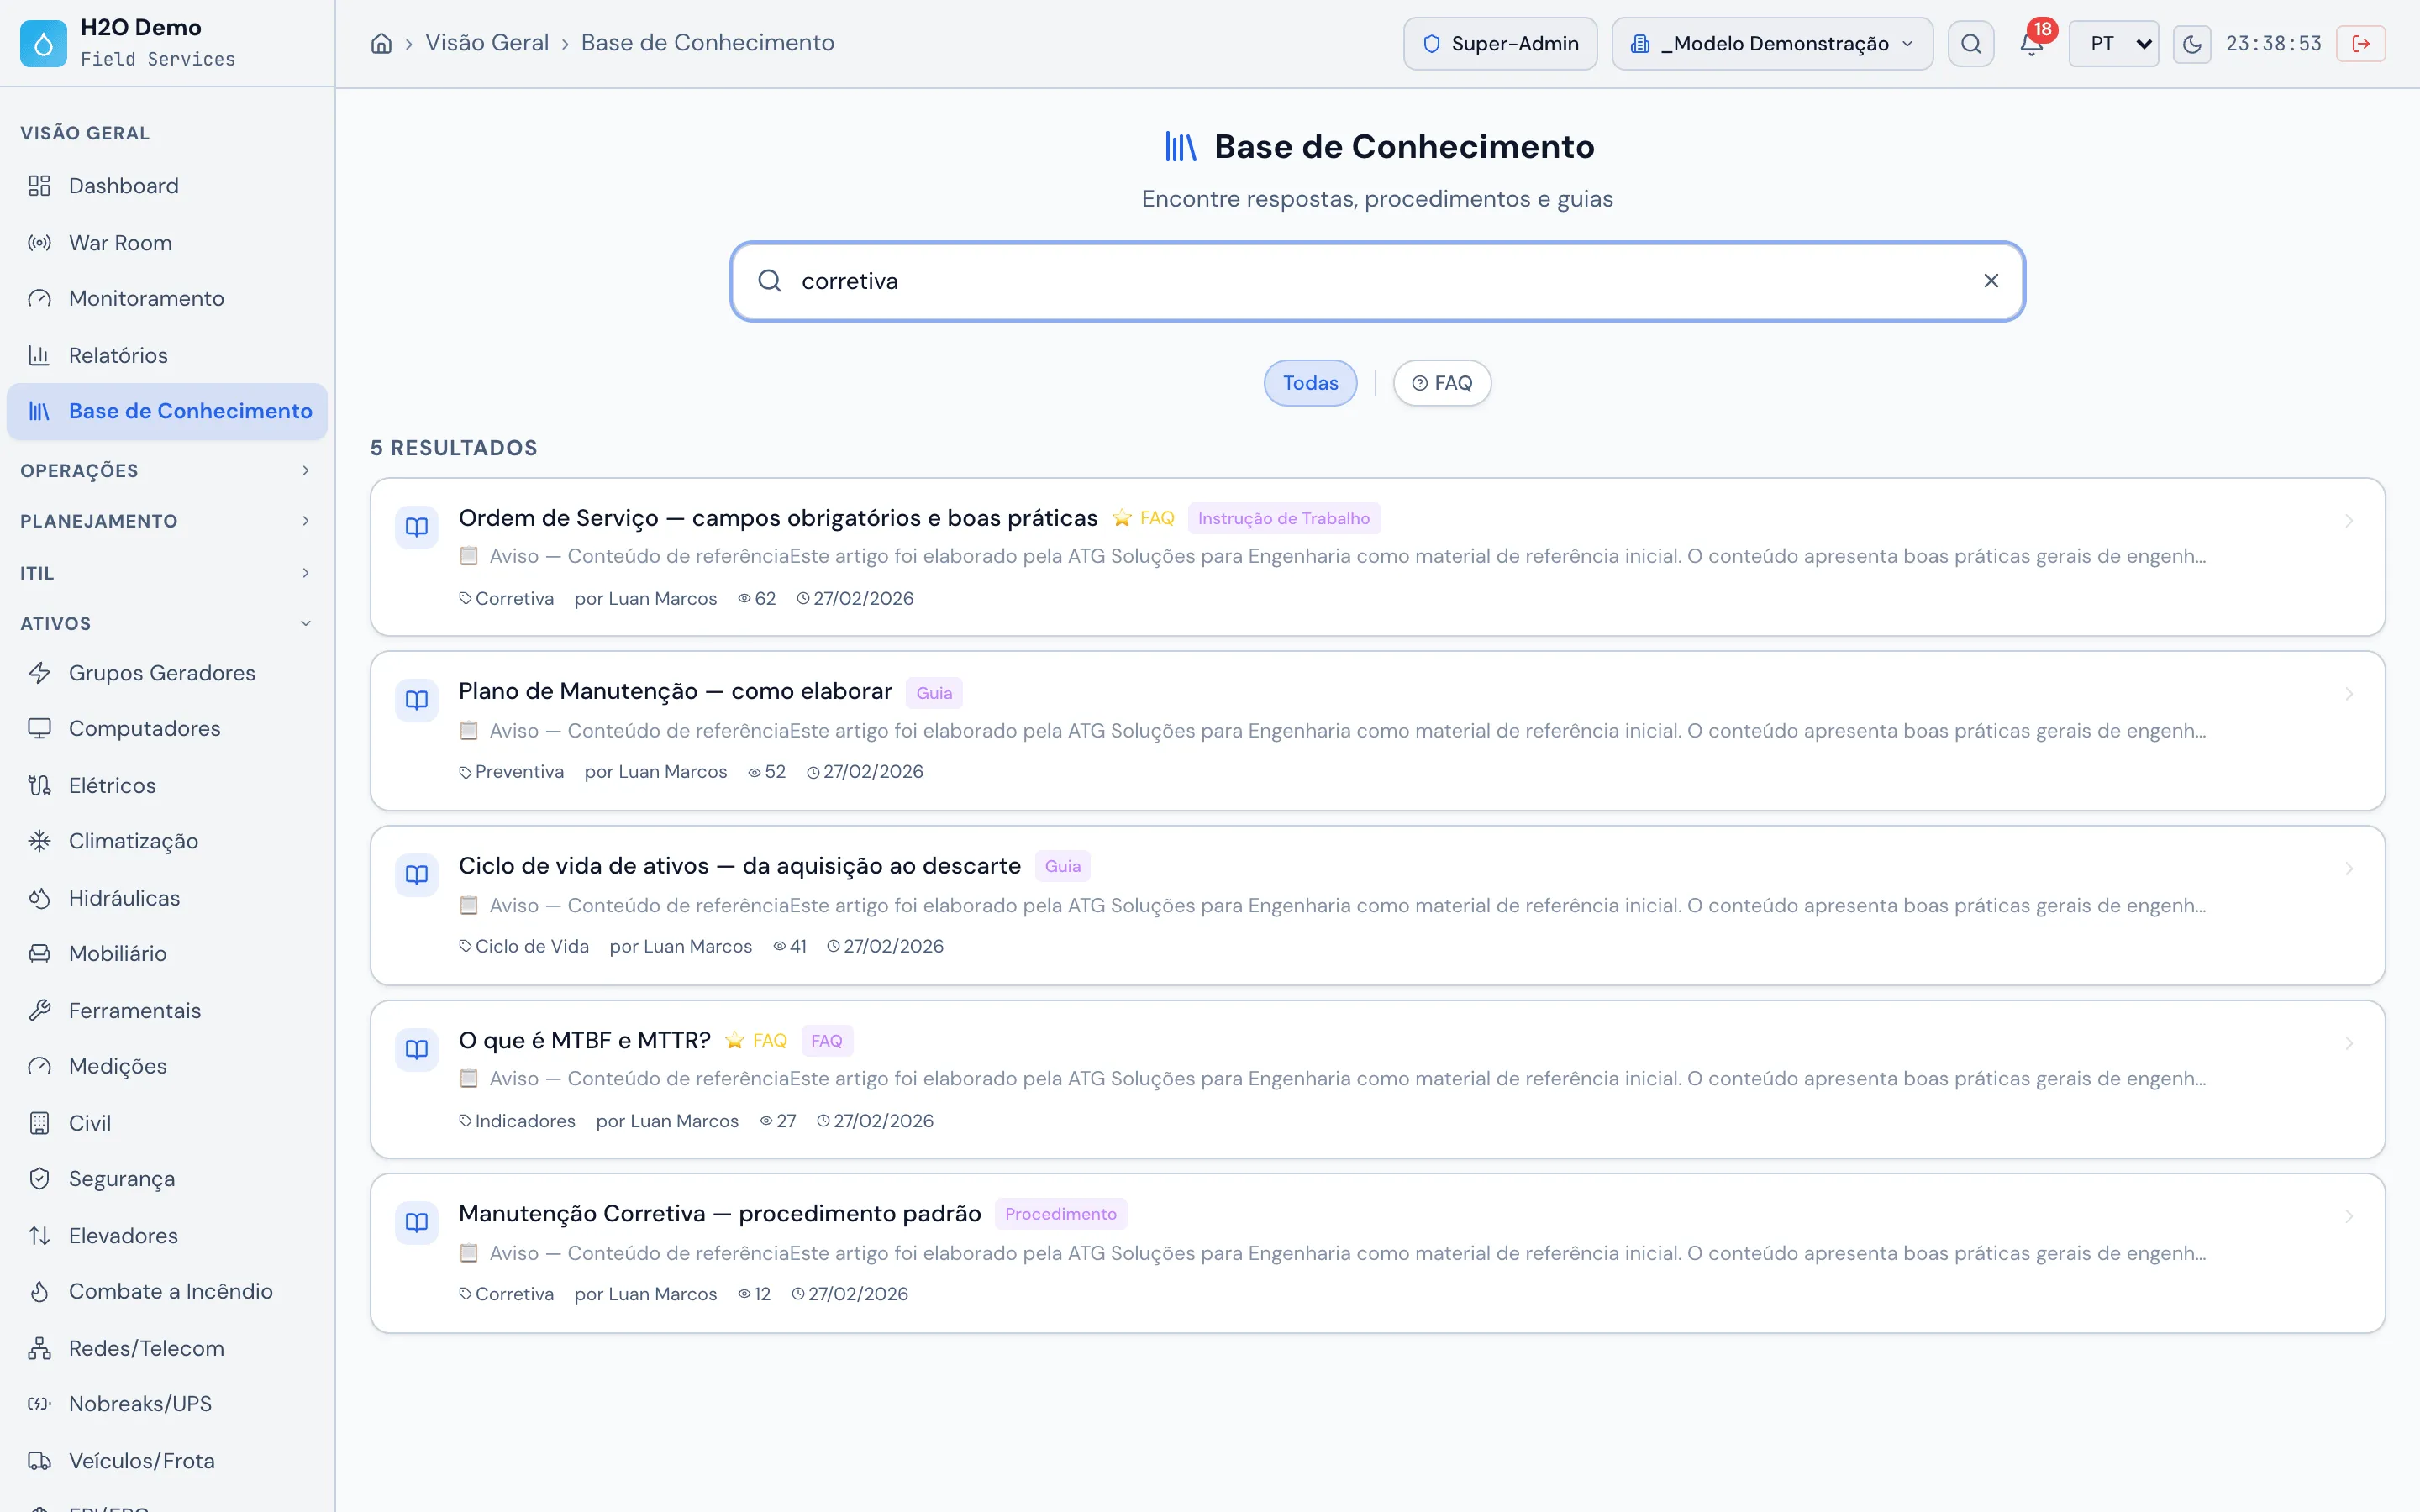Click the Redes/Telecom network icon

point(39,1348)
